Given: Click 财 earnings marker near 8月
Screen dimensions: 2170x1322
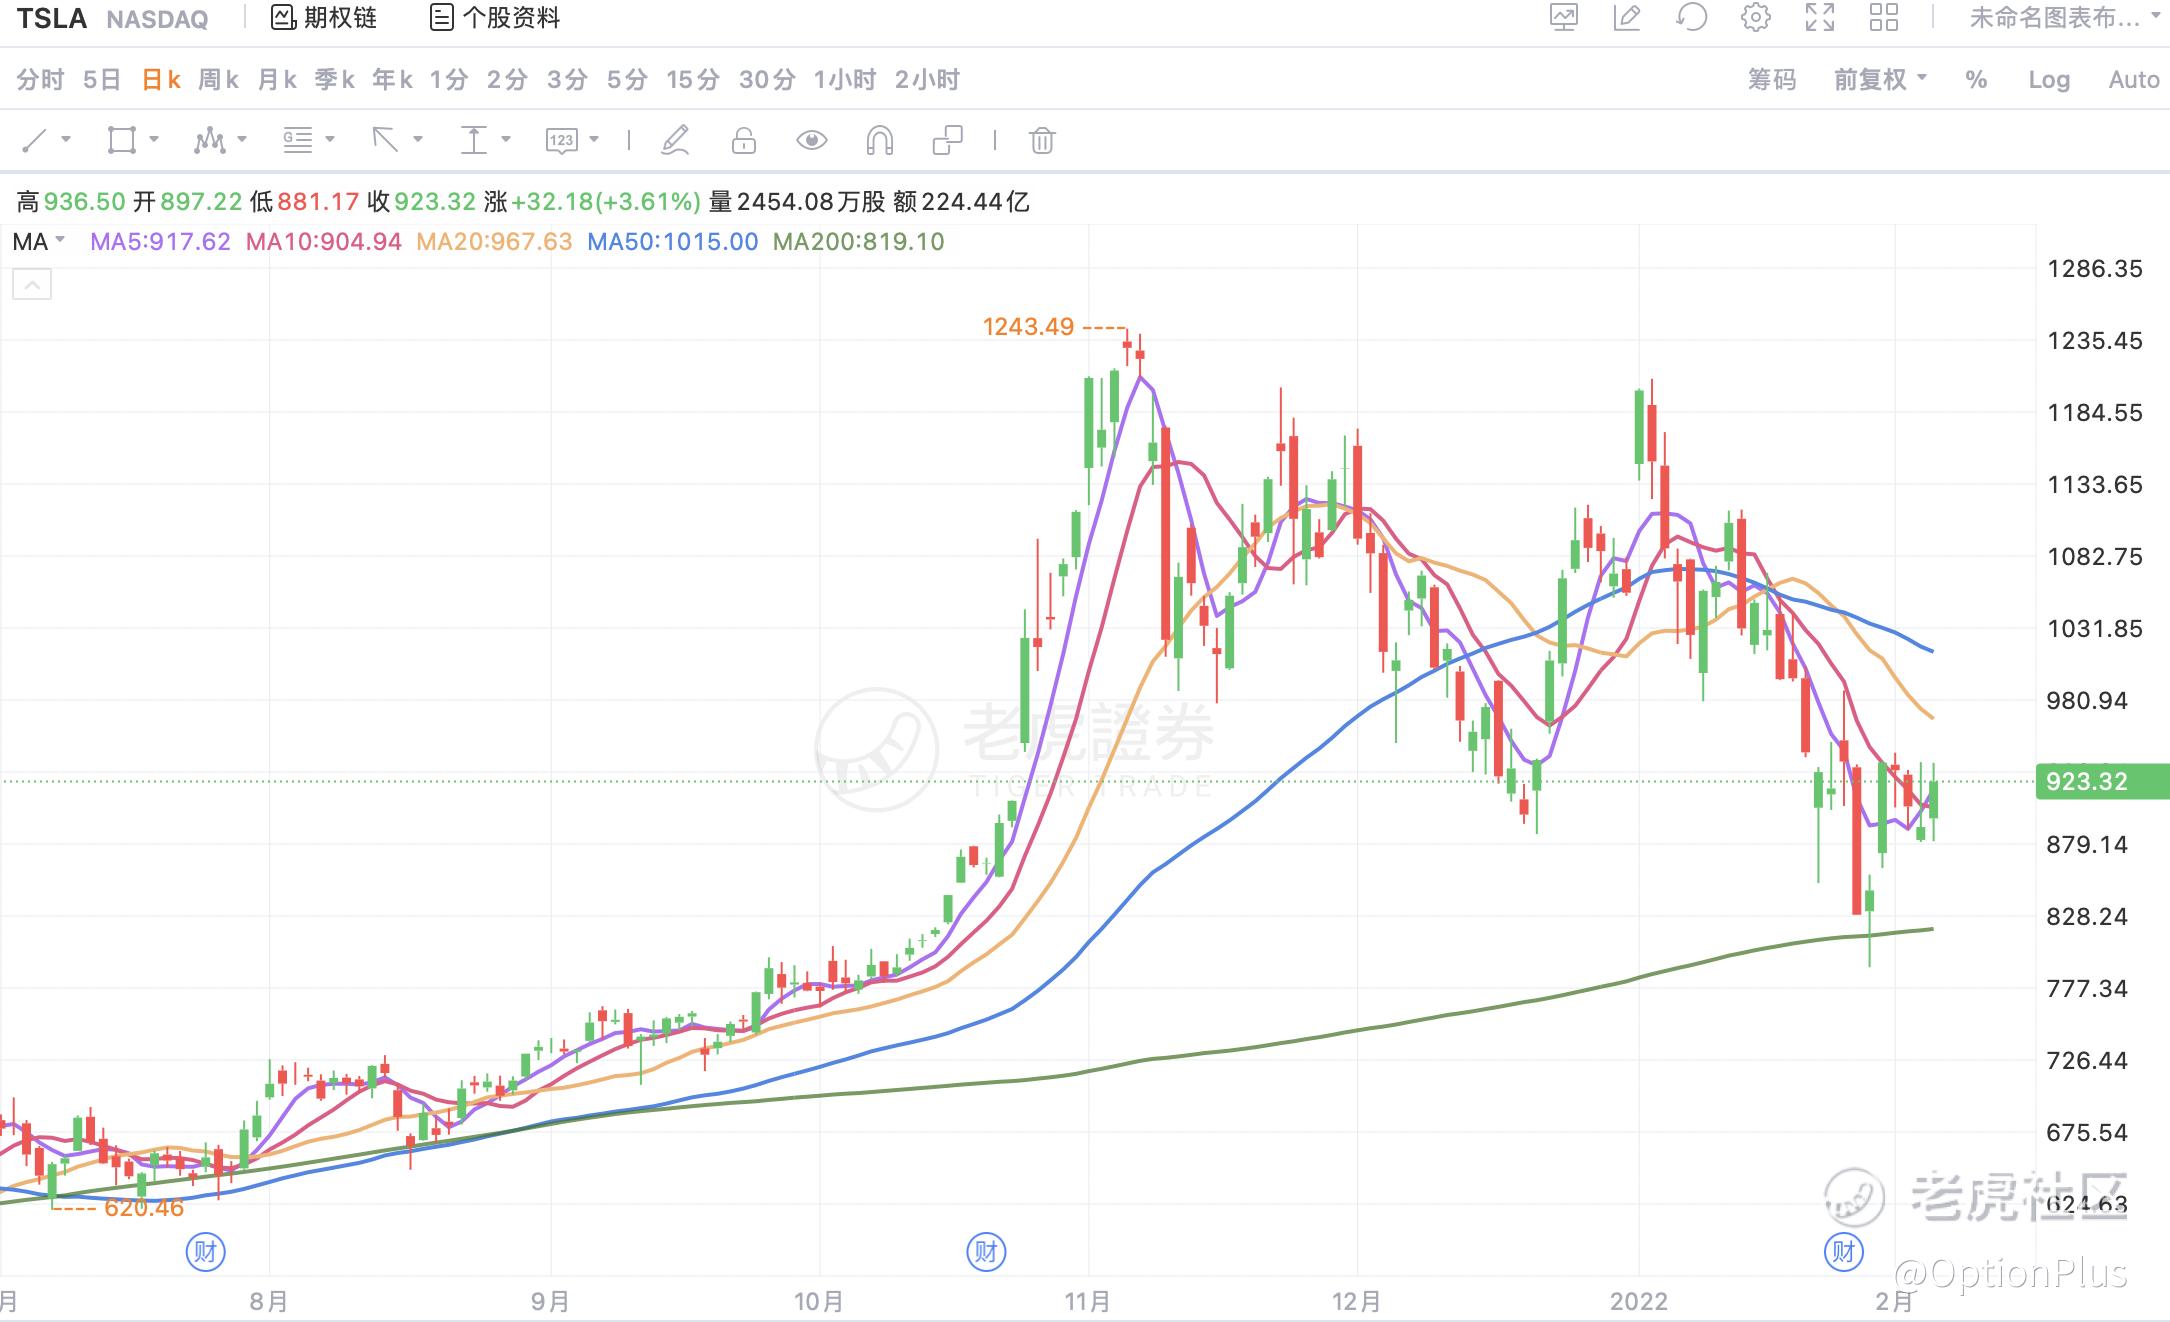Looking at the screenshot, I should pos(206,1251).
